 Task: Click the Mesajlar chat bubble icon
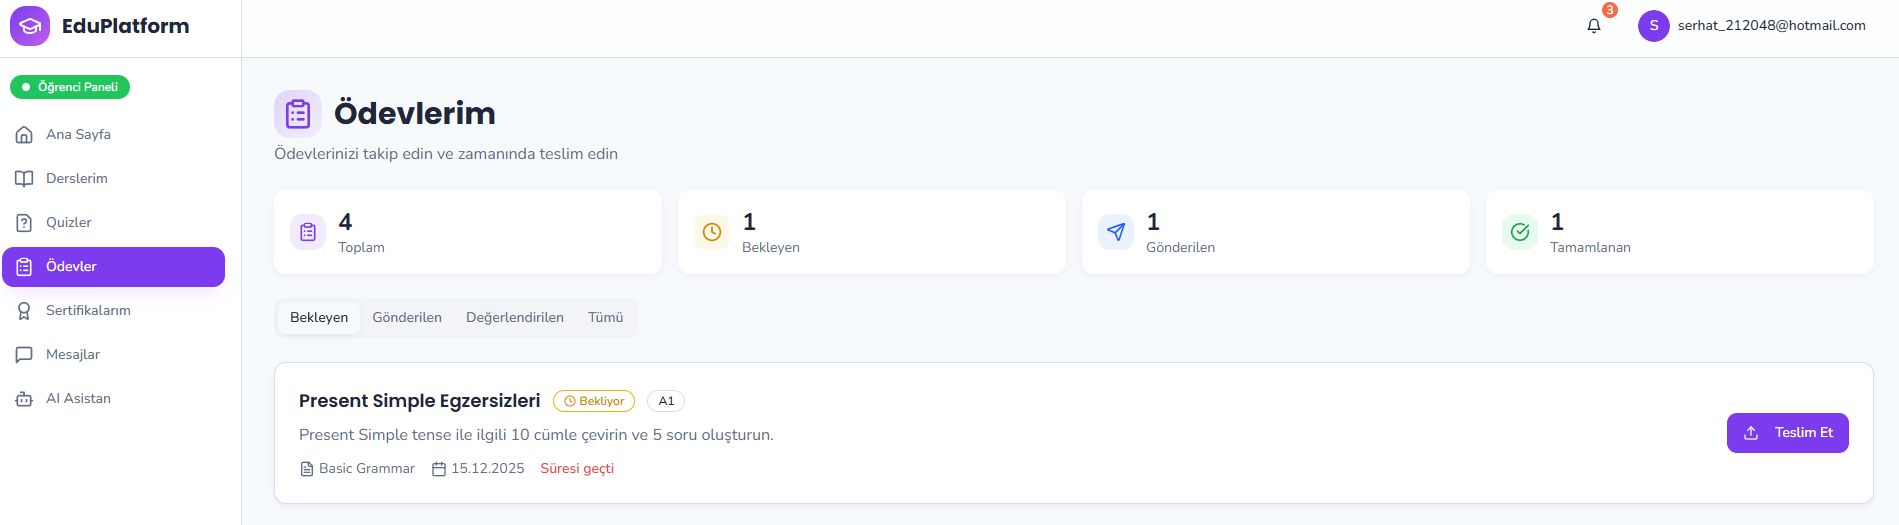point(24,354)
